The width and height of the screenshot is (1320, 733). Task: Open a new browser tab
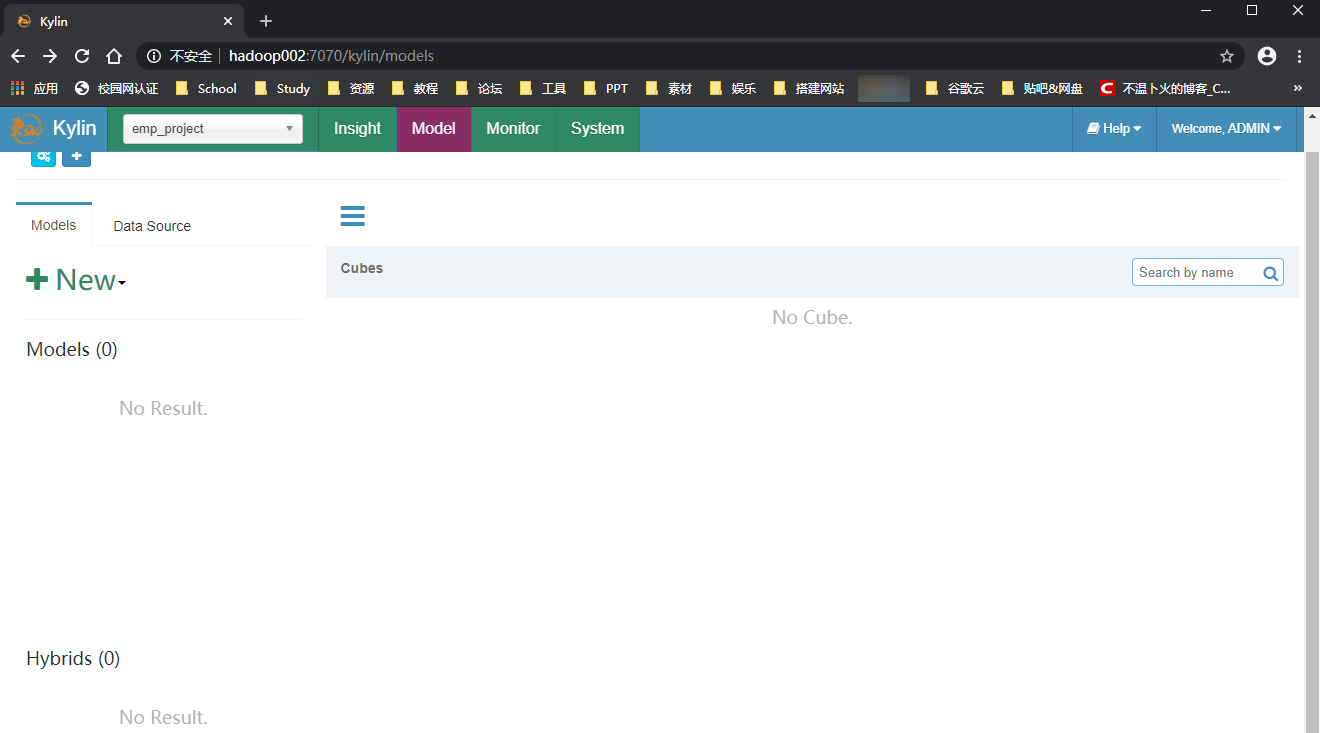[266, 21]
